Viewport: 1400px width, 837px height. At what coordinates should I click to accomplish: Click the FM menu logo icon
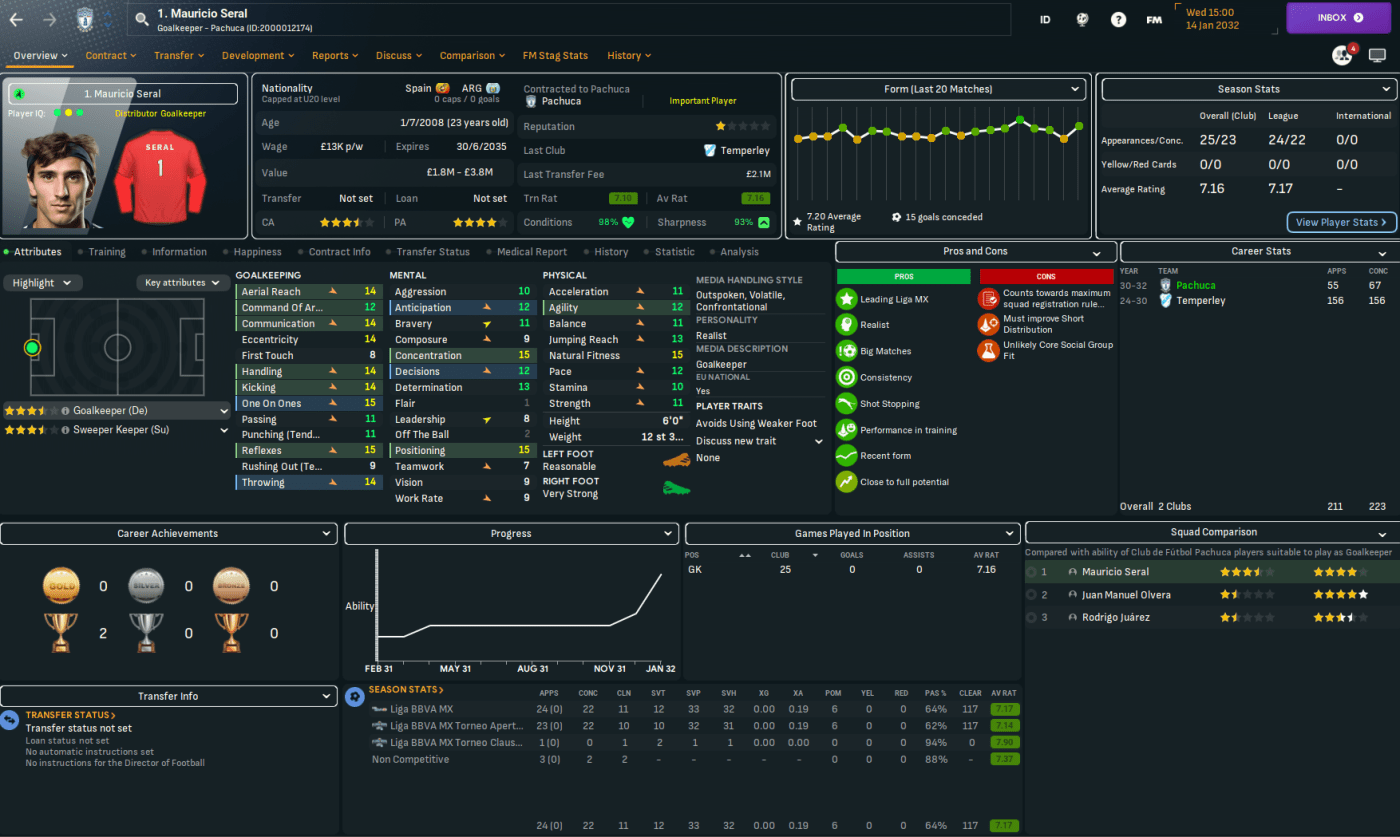tap(1154, 19)
